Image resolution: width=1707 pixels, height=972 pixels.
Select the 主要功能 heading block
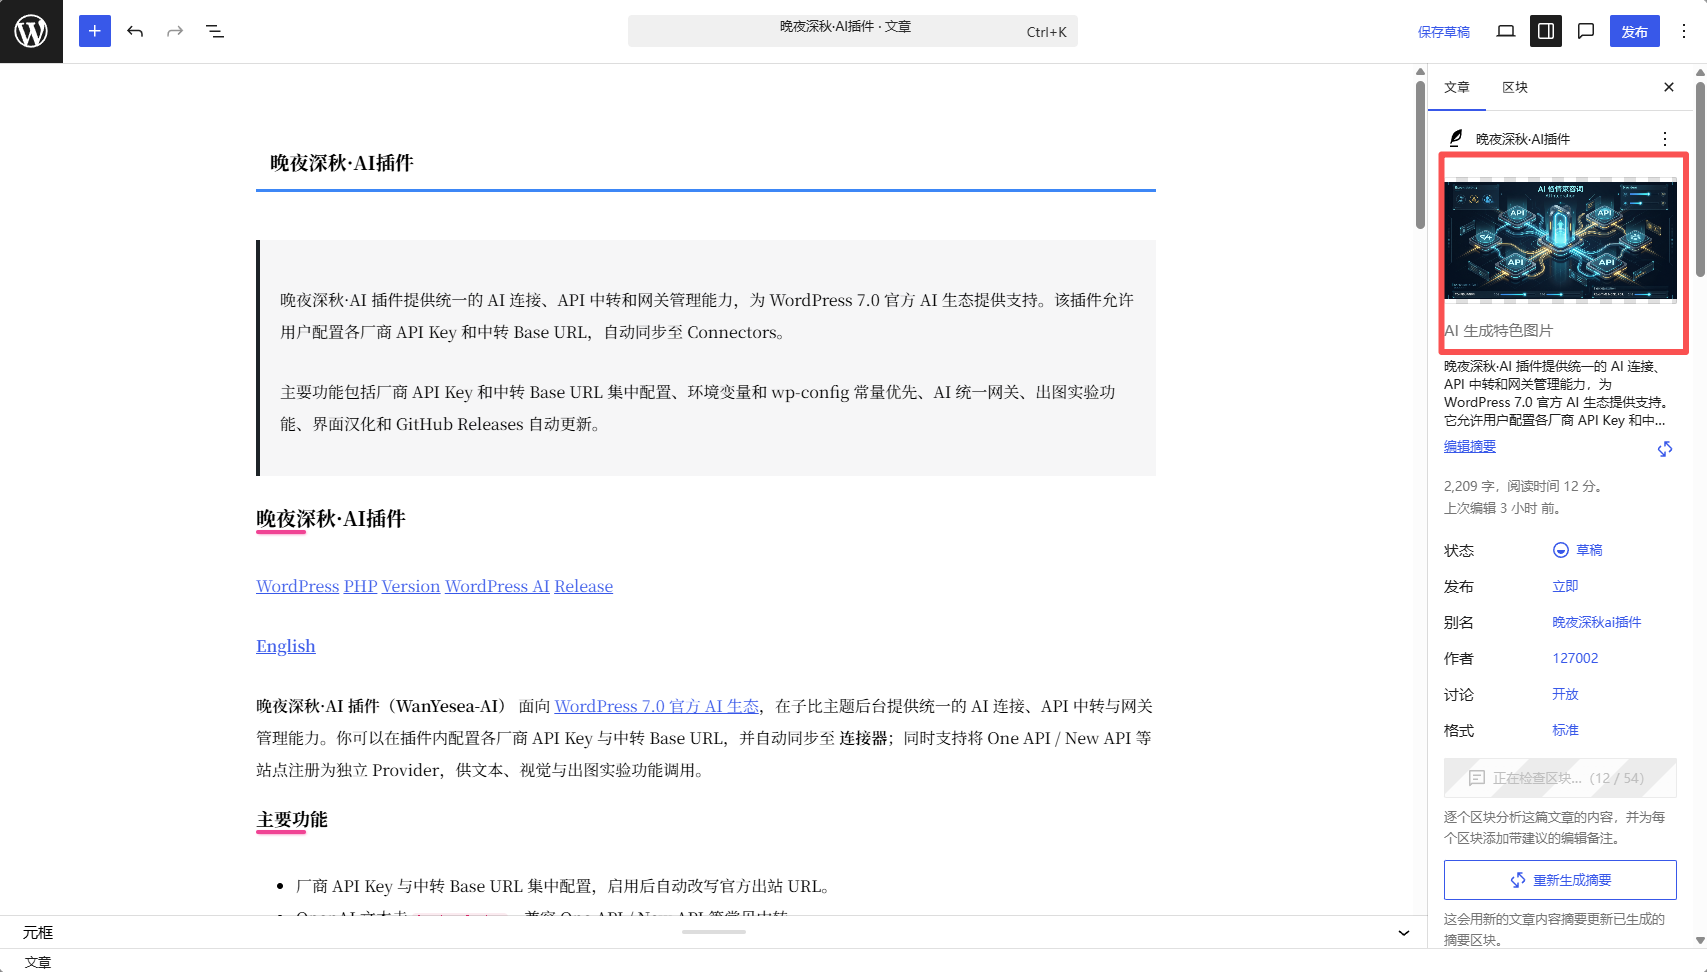(x=292, y=820)
